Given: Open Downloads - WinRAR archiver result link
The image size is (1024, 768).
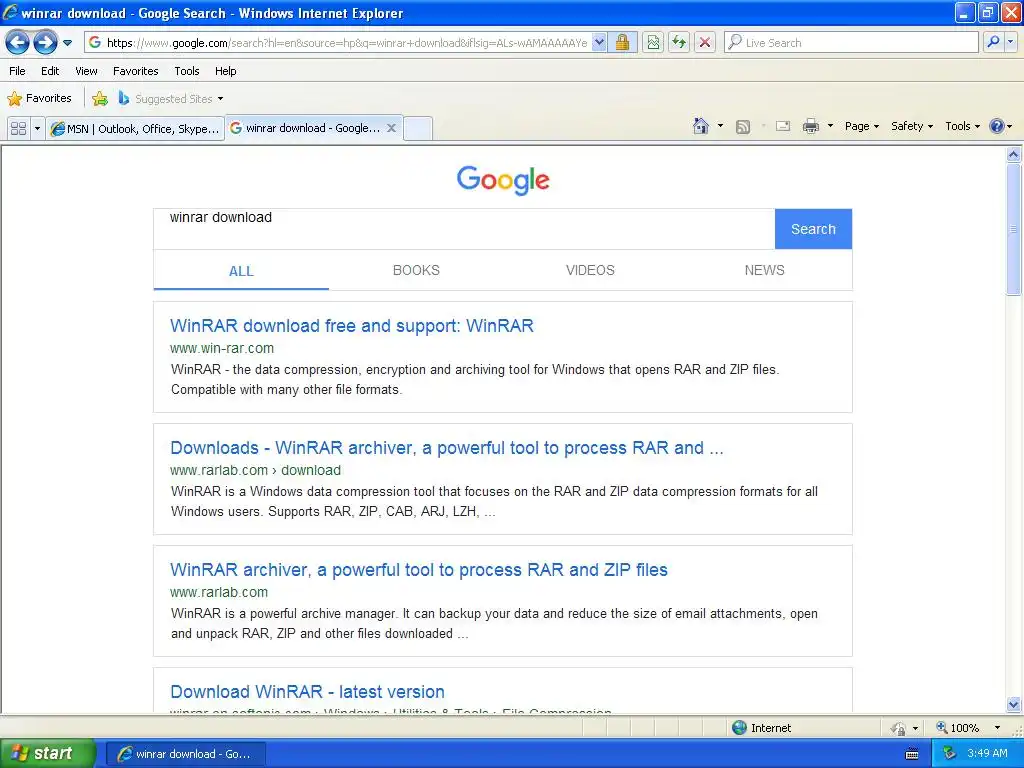Looking at the screenshot, I should [x=447, y=448].
